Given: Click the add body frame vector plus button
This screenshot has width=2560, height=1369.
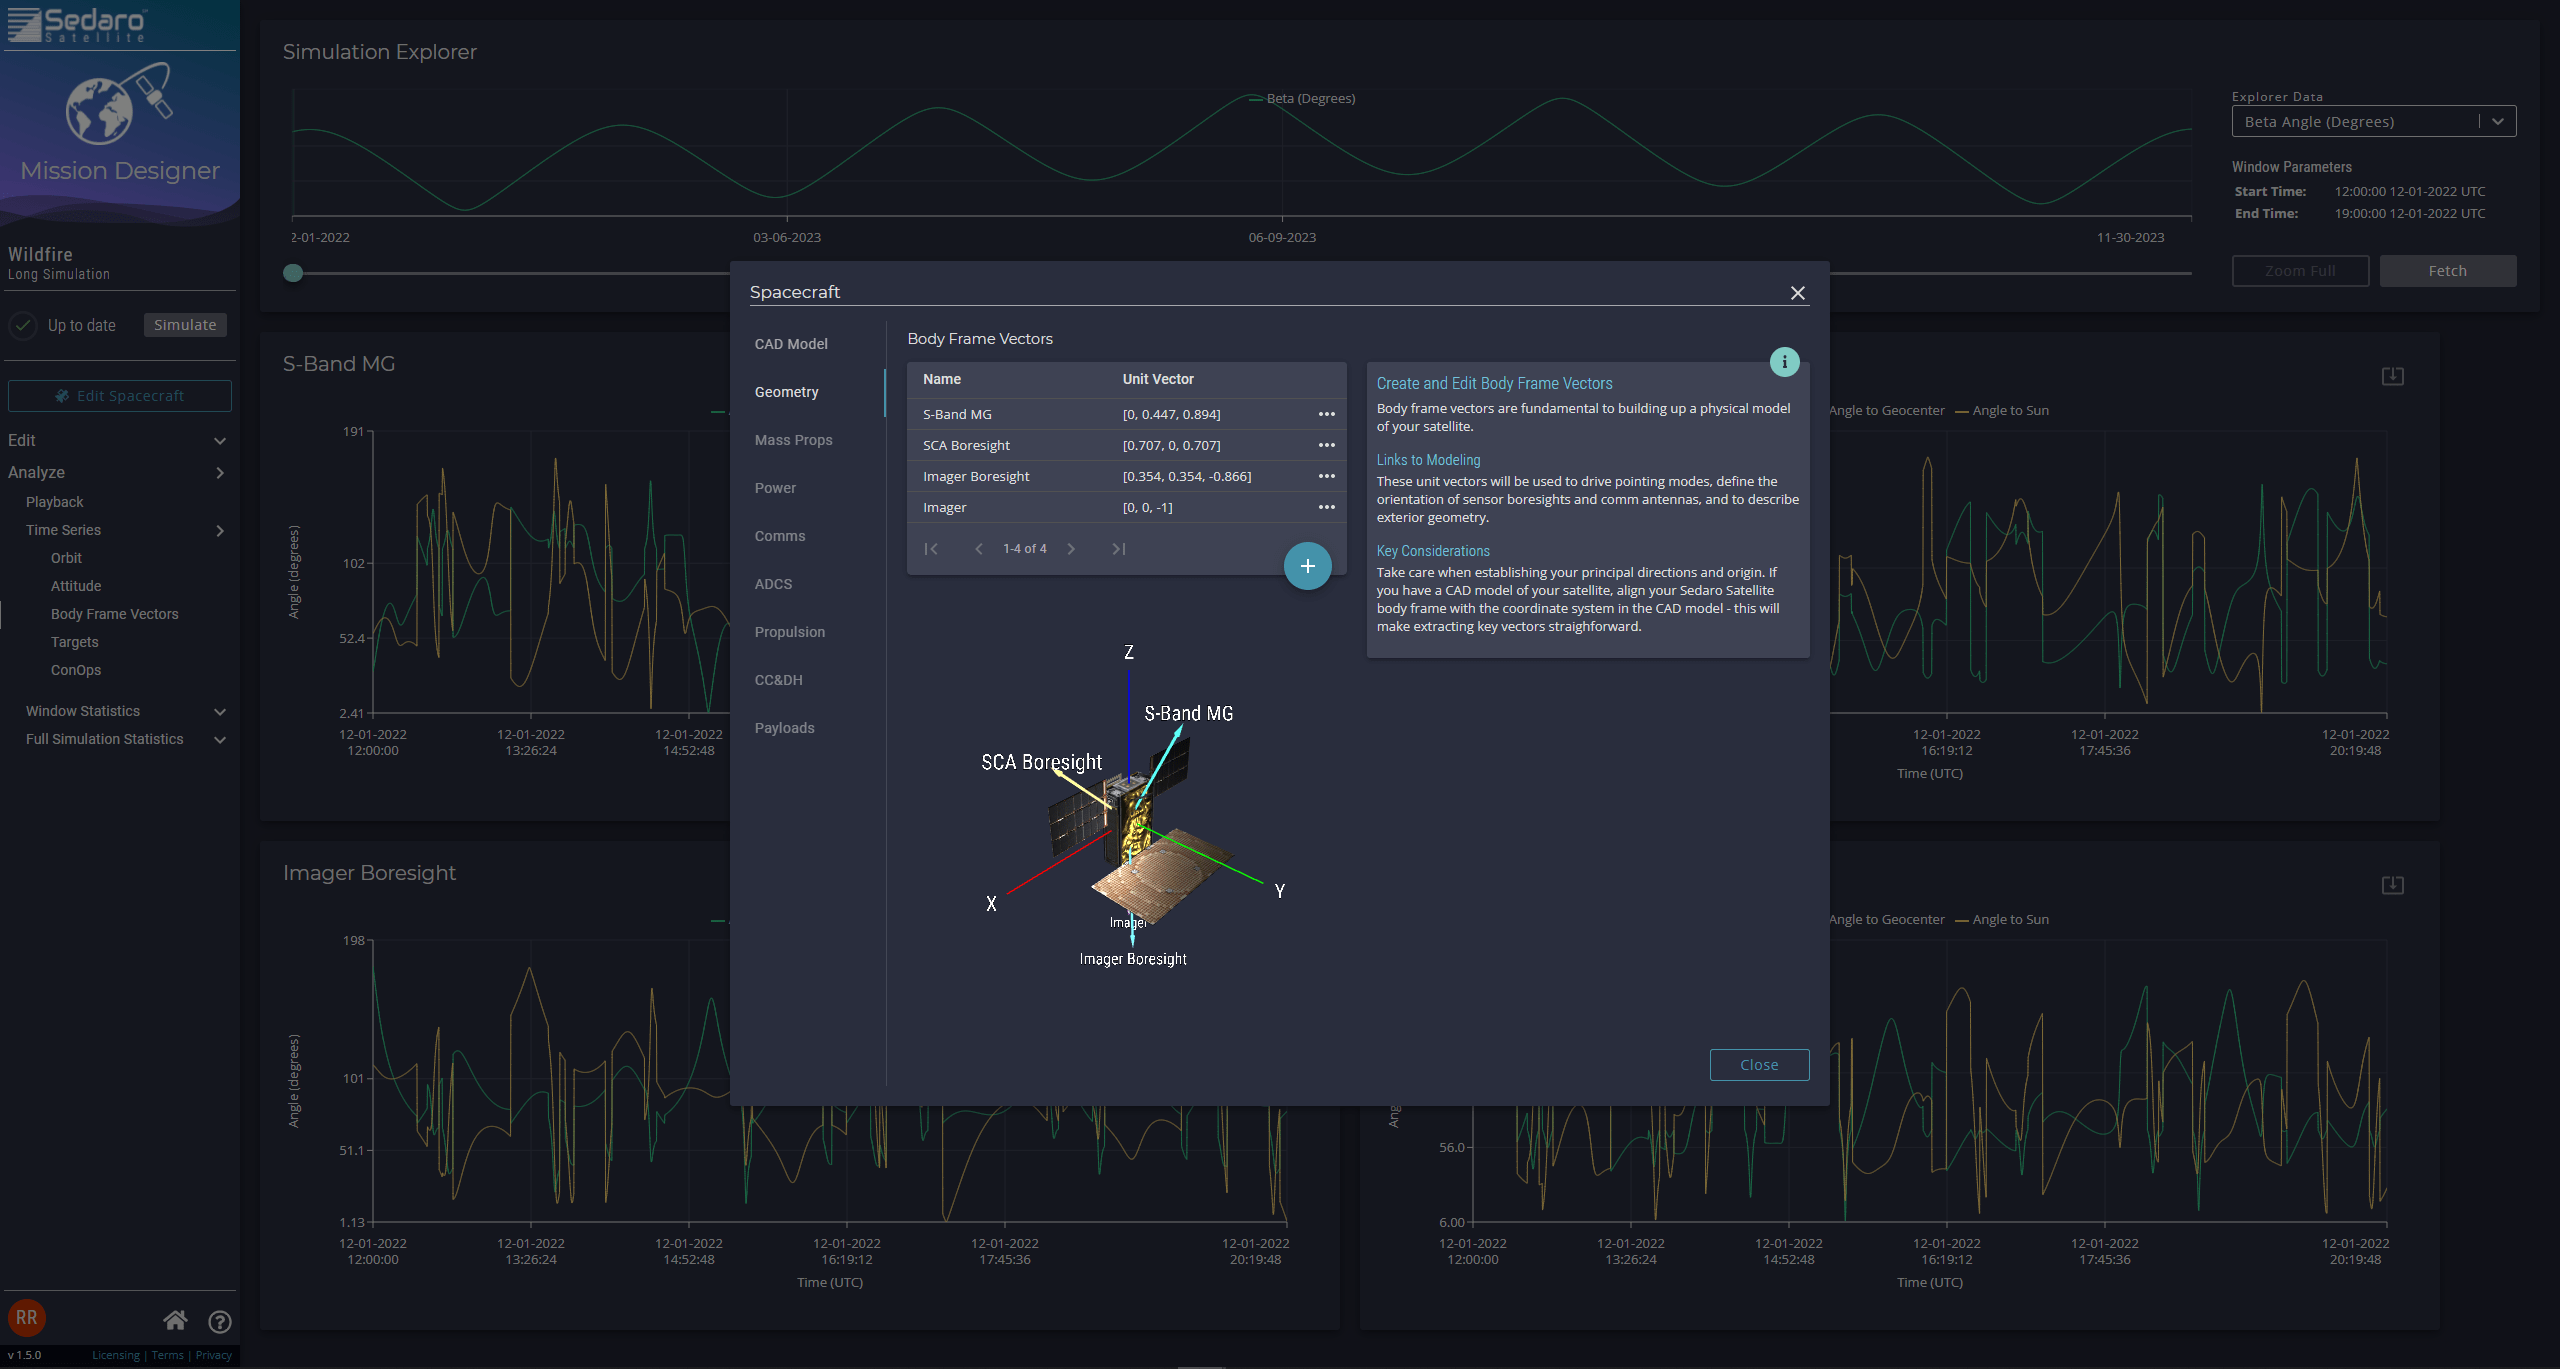Looking at the screenshot, I should click(1307, 566).
